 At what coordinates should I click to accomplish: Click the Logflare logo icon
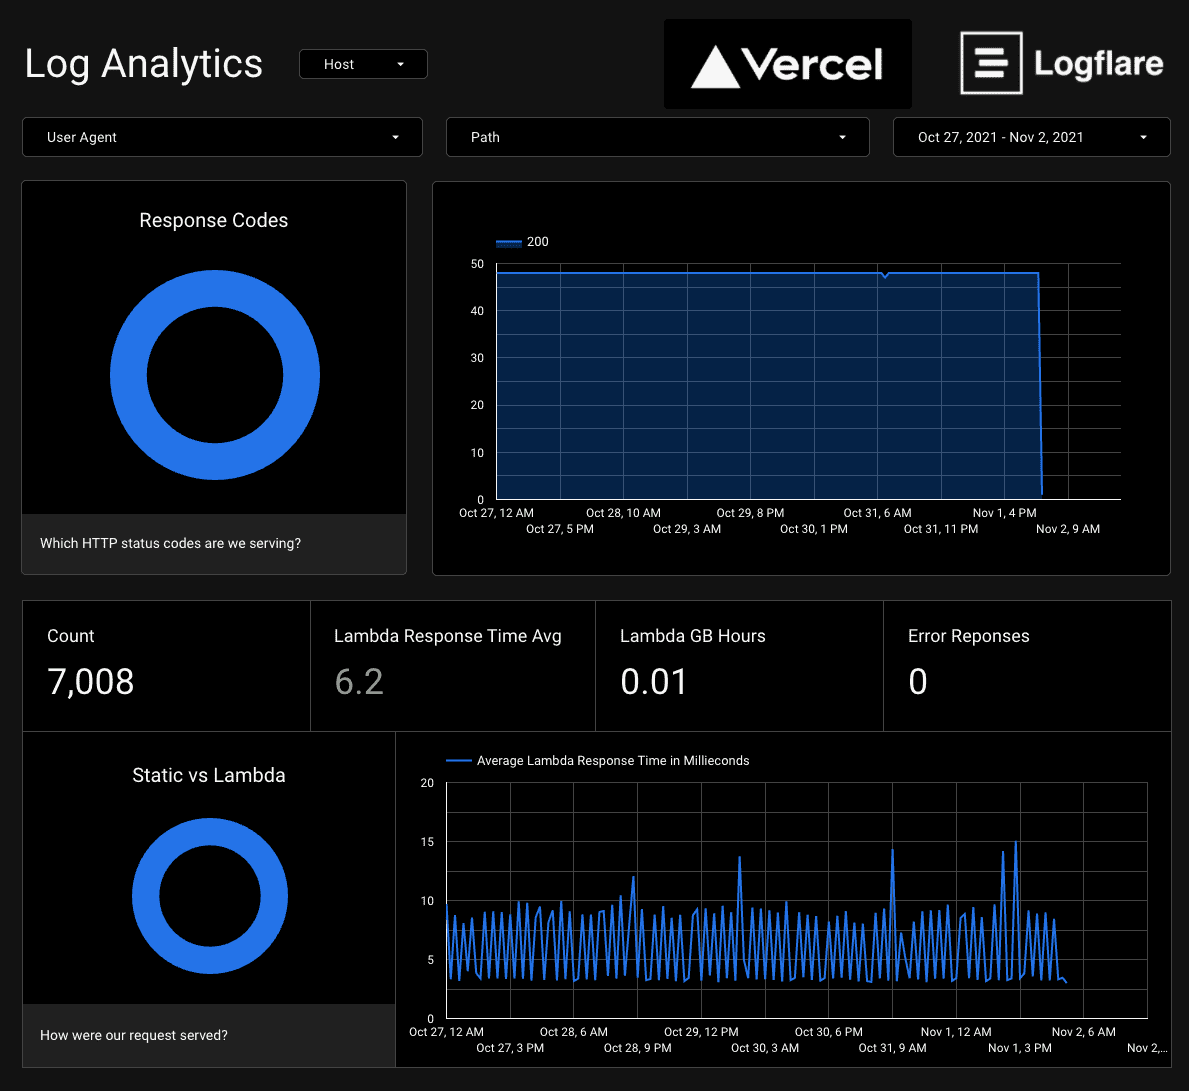point(990,63)
